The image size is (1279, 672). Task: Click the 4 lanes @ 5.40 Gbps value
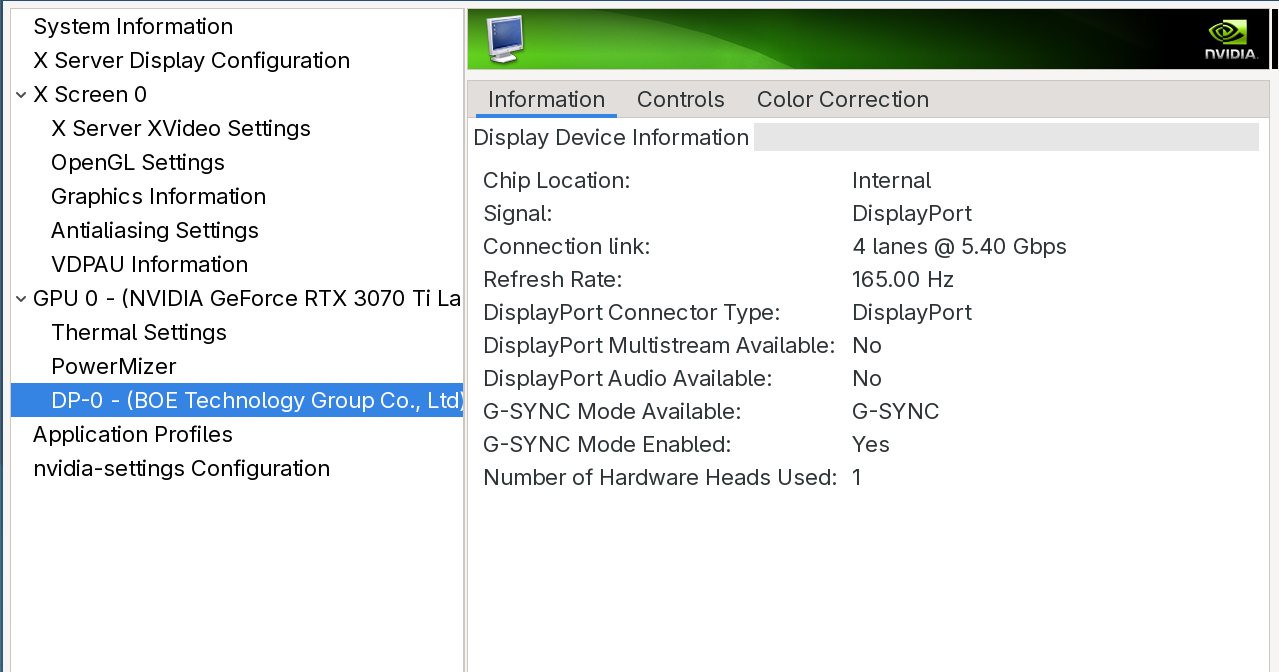coord(960,247)
